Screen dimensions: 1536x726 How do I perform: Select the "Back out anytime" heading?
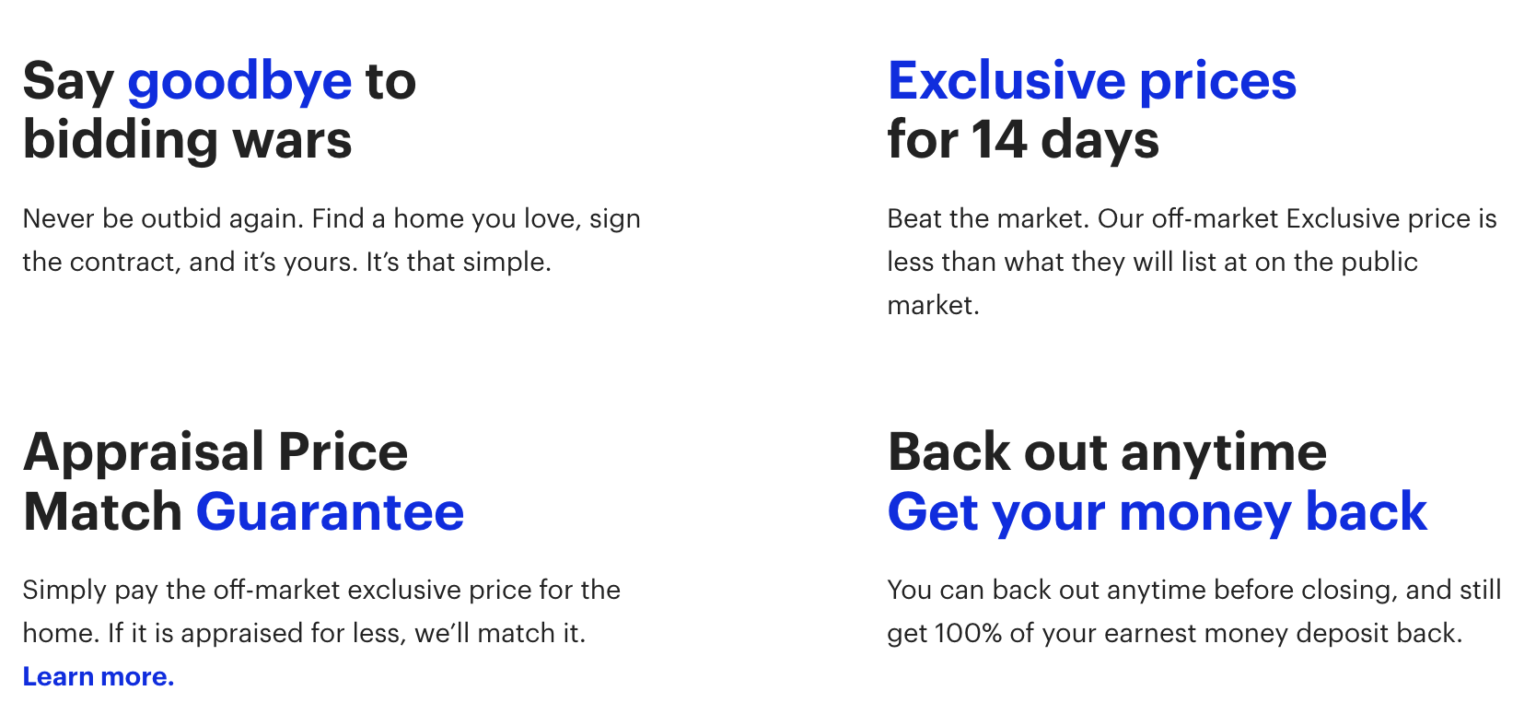(x=1107, y=452)
